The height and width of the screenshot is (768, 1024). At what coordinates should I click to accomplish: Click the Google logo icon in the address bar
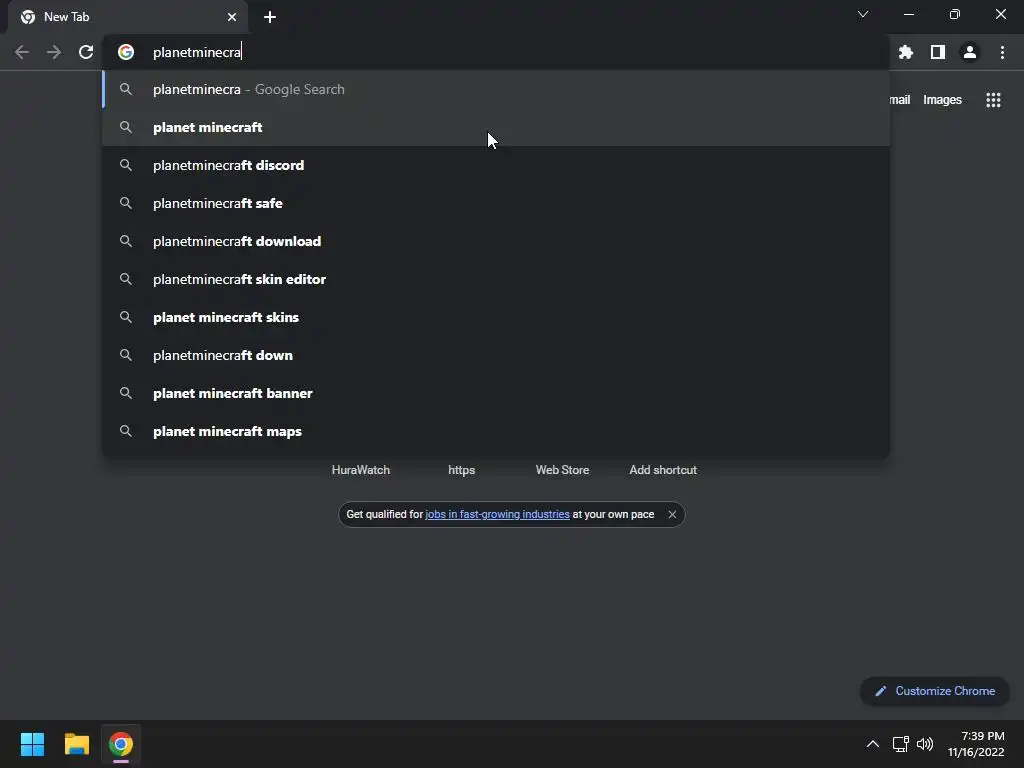[x=126, y=52]
